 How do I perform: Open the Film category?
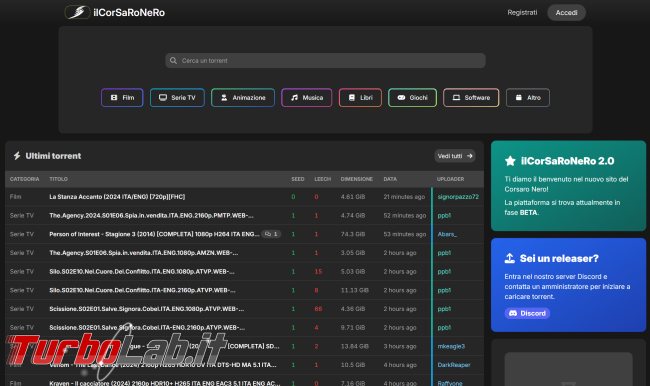tap(122, 97)
